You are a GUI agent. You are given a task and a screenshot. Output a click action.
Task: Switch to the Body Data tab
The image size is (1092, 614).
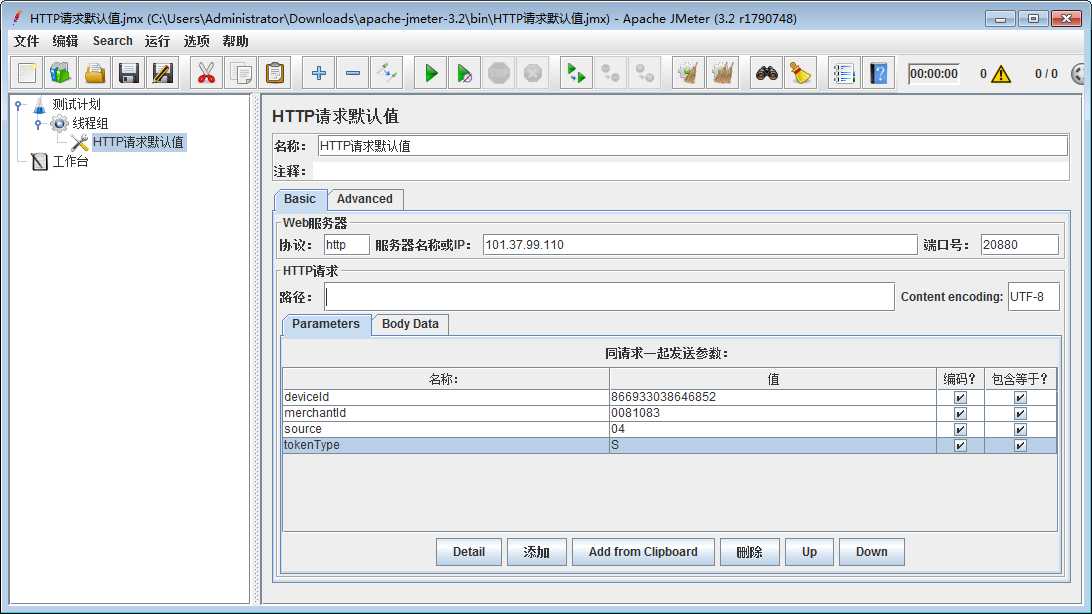[410, 324]
